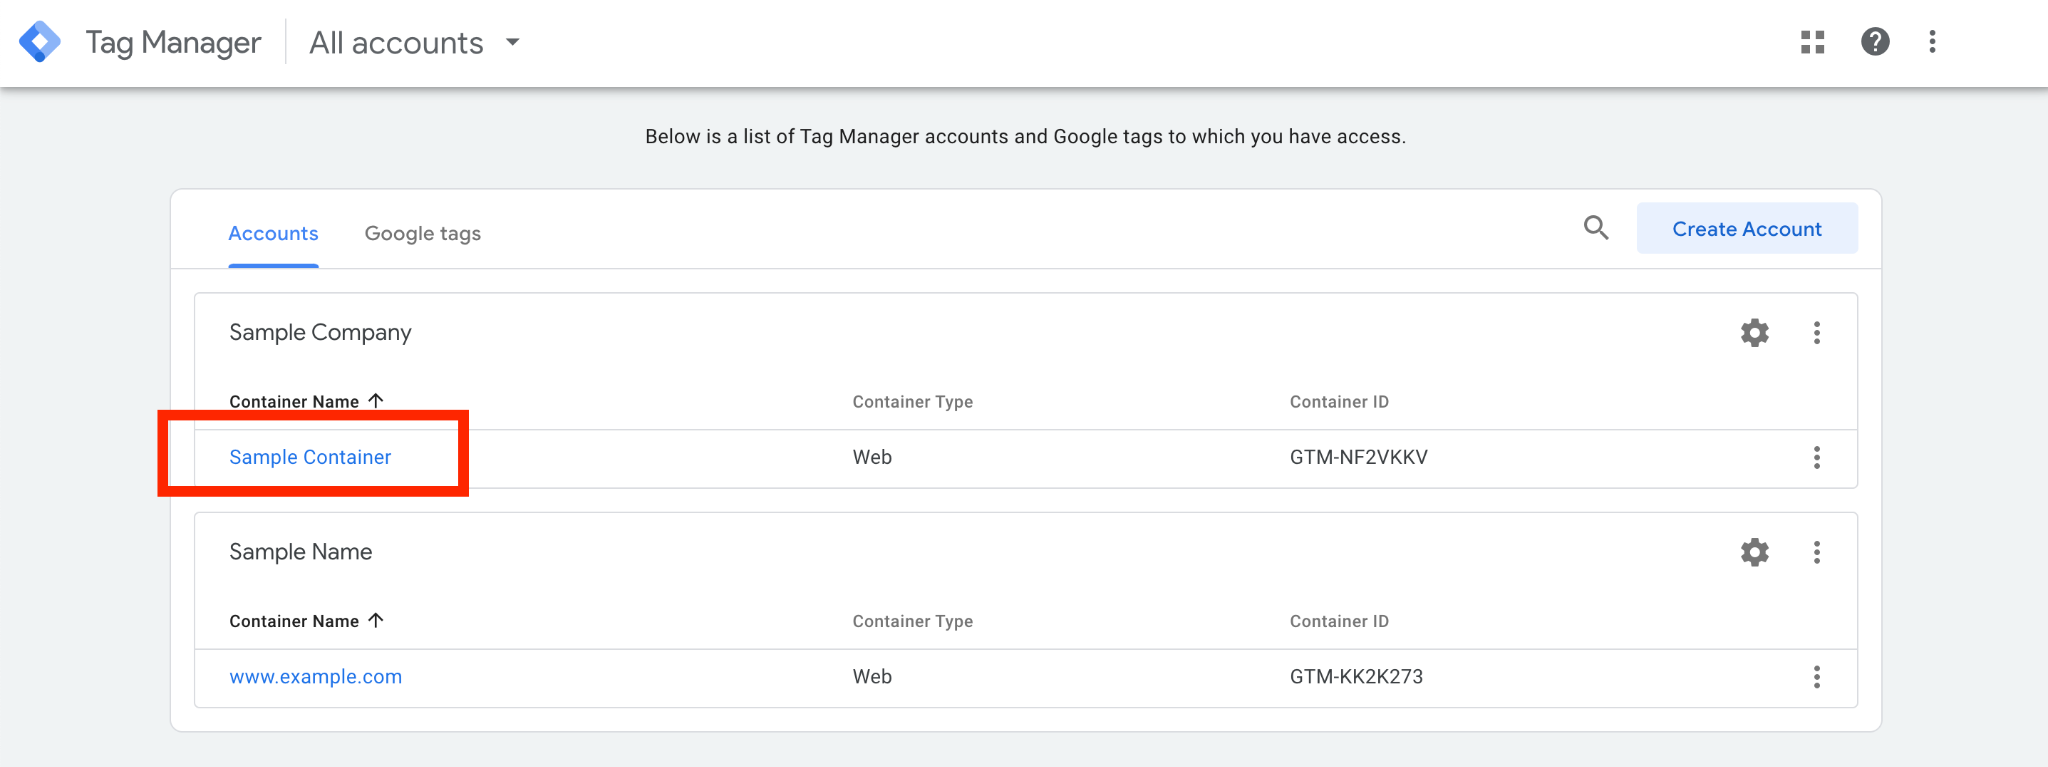Open the www.example.com container link
The width and height of the screenshot is (2048, 767).
pyautogui.click(x=316, y=677)
